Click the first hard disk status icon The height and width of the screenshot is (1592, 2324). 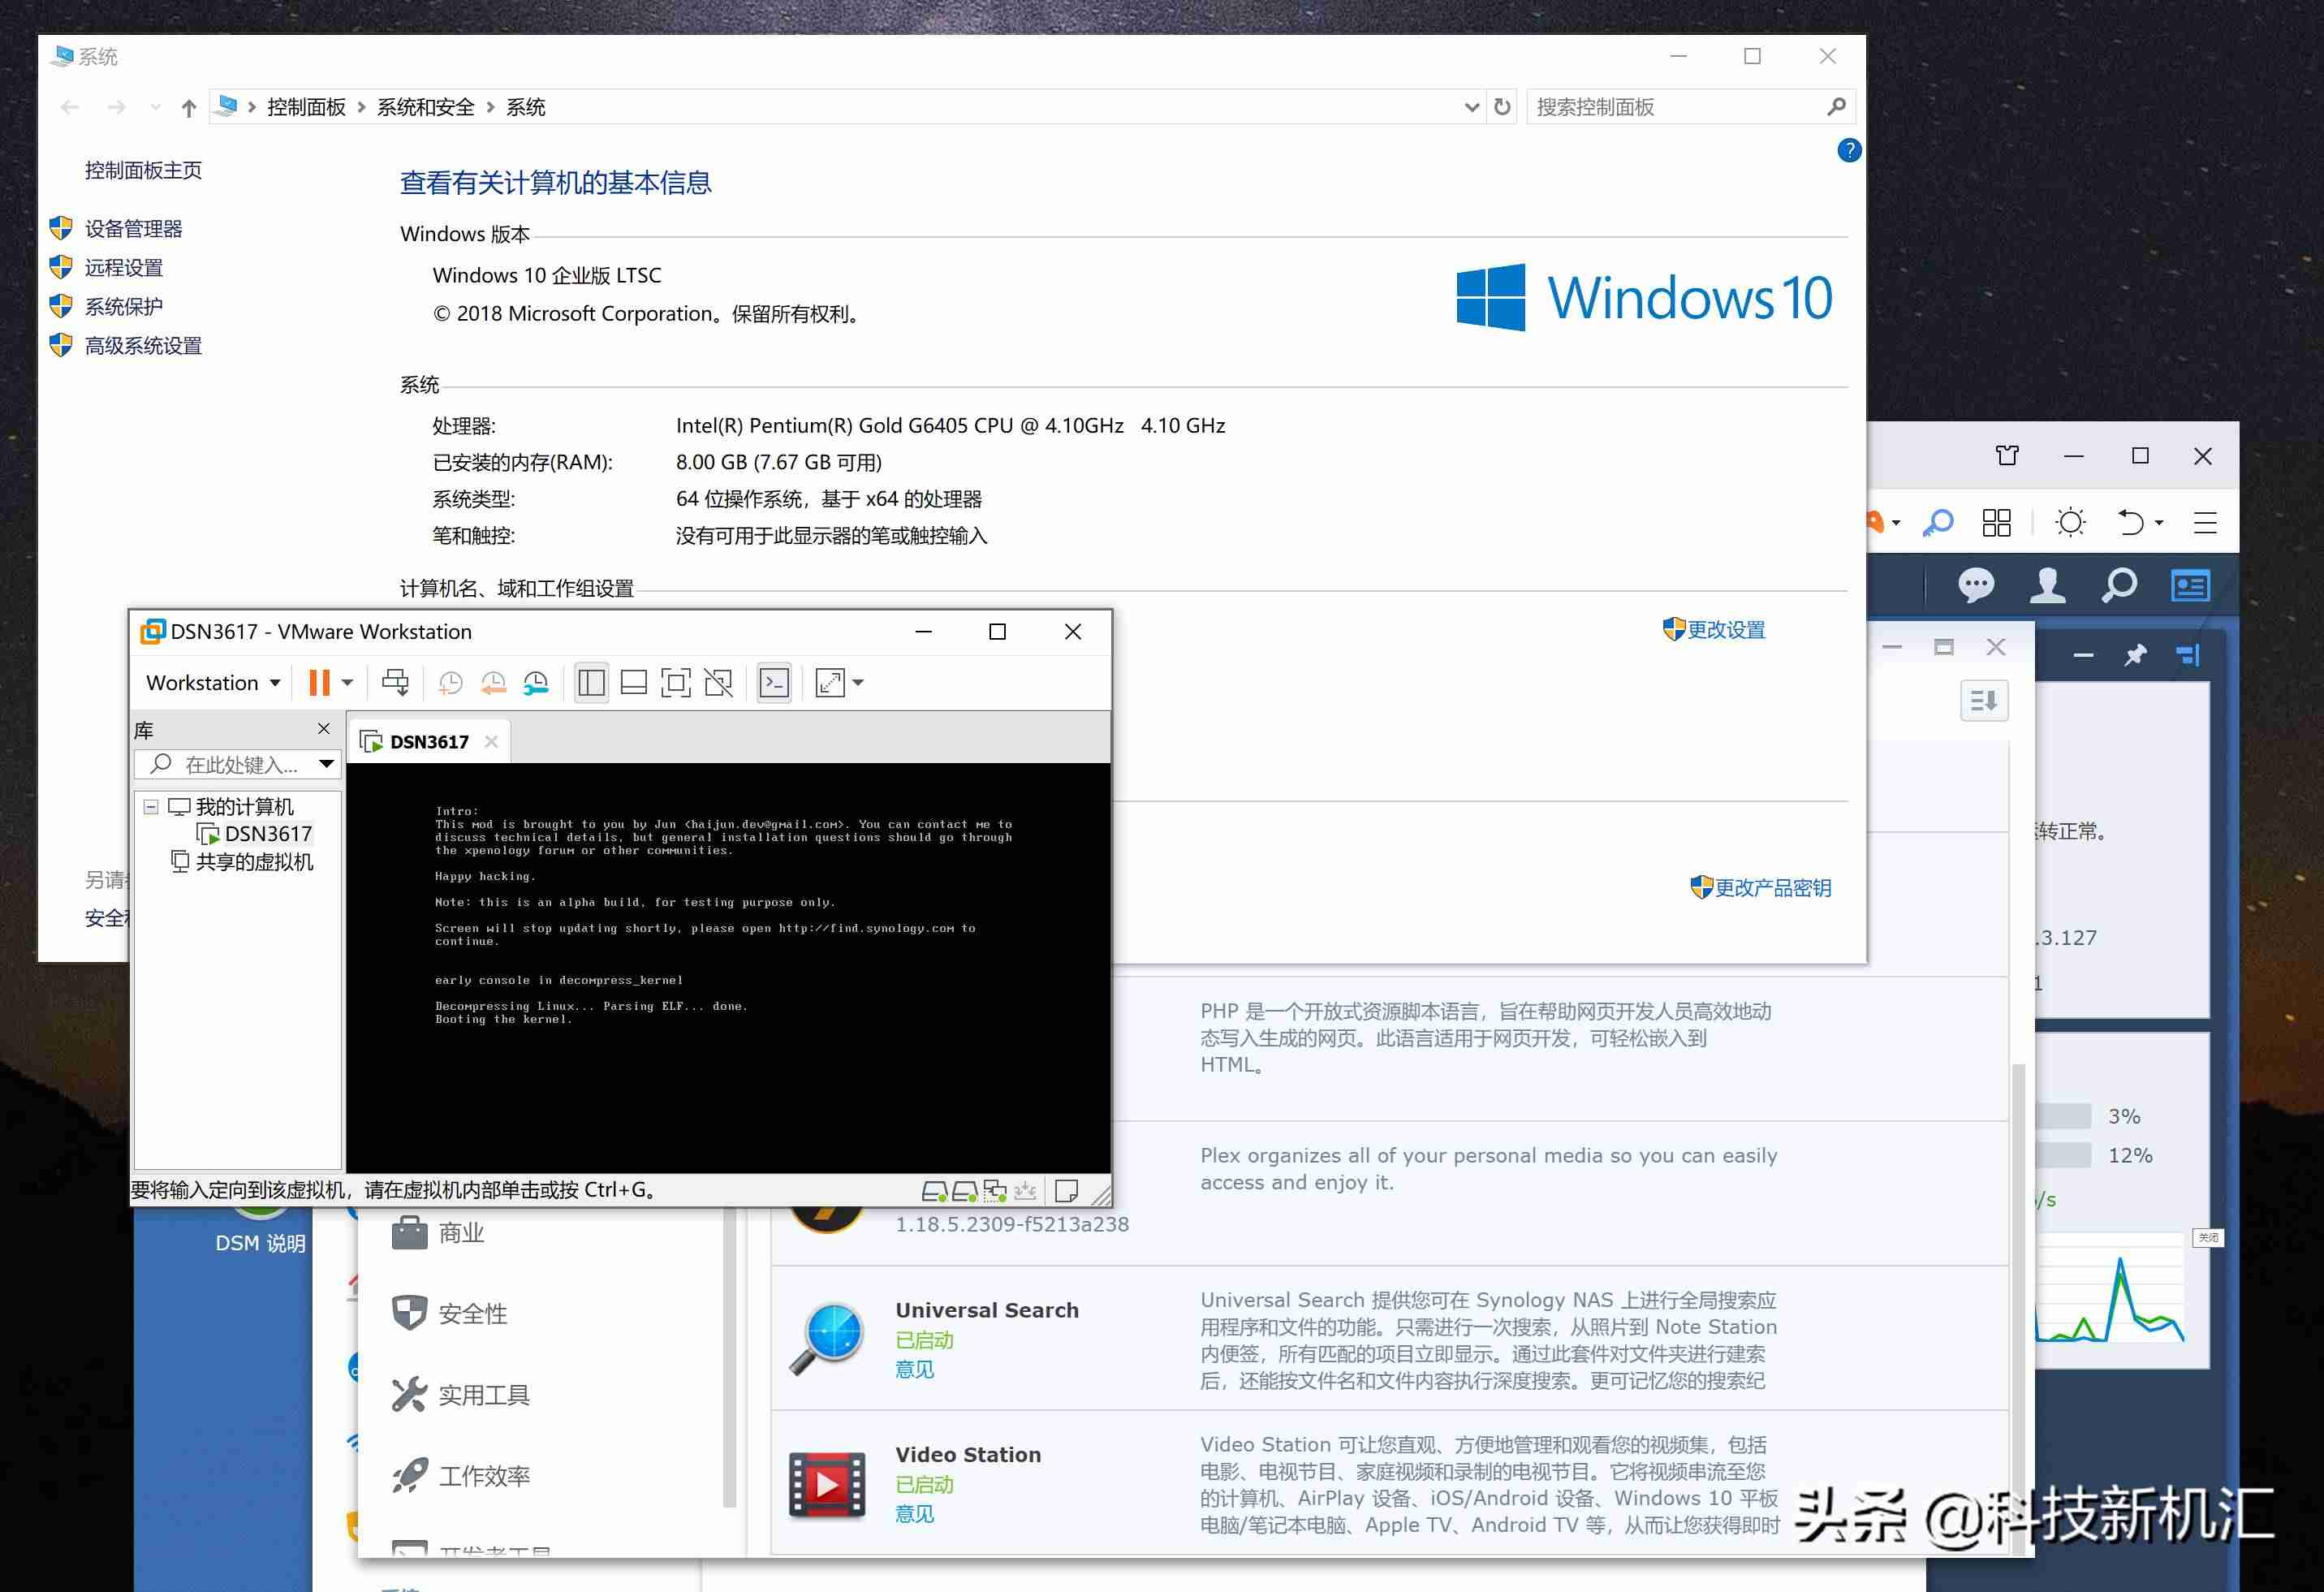coord(934,1191)
